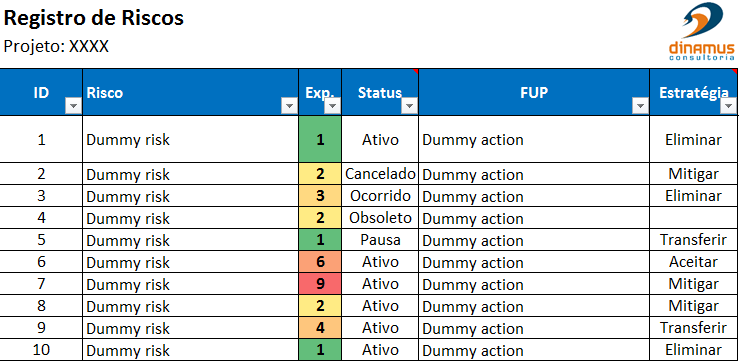Open the Status column filter dropdown
The width and height of the screenshot is (739, 361).
(x=409, y=107)
